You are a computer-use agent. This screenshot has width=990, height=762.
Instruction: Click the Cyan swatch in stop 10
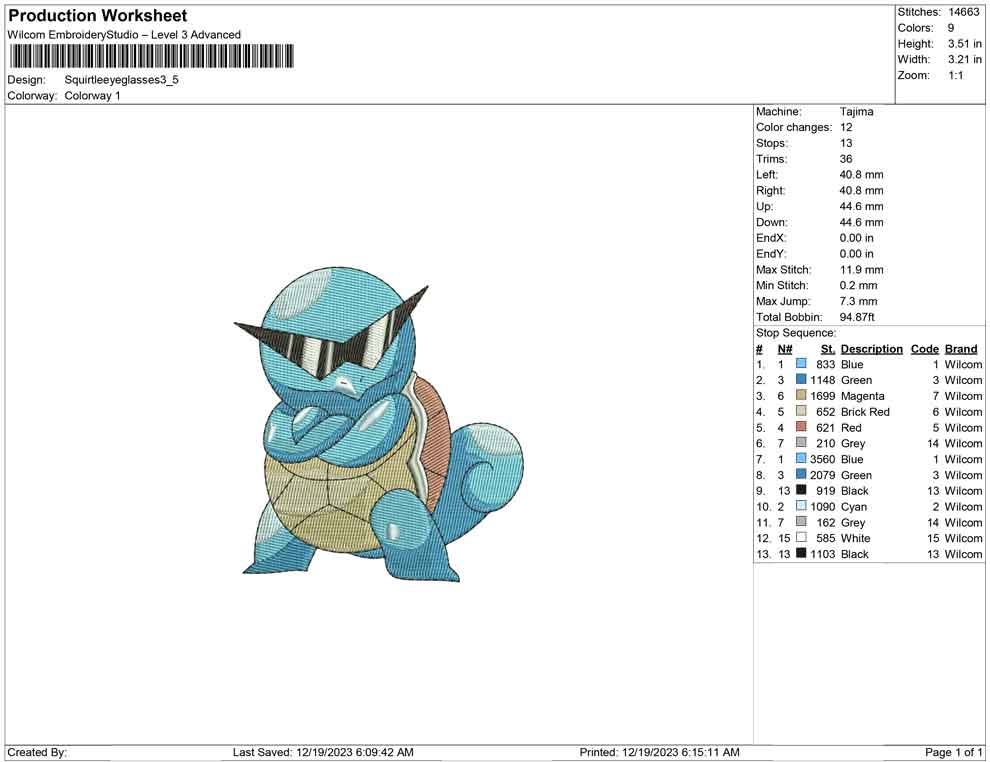click(x=801, y=507)
